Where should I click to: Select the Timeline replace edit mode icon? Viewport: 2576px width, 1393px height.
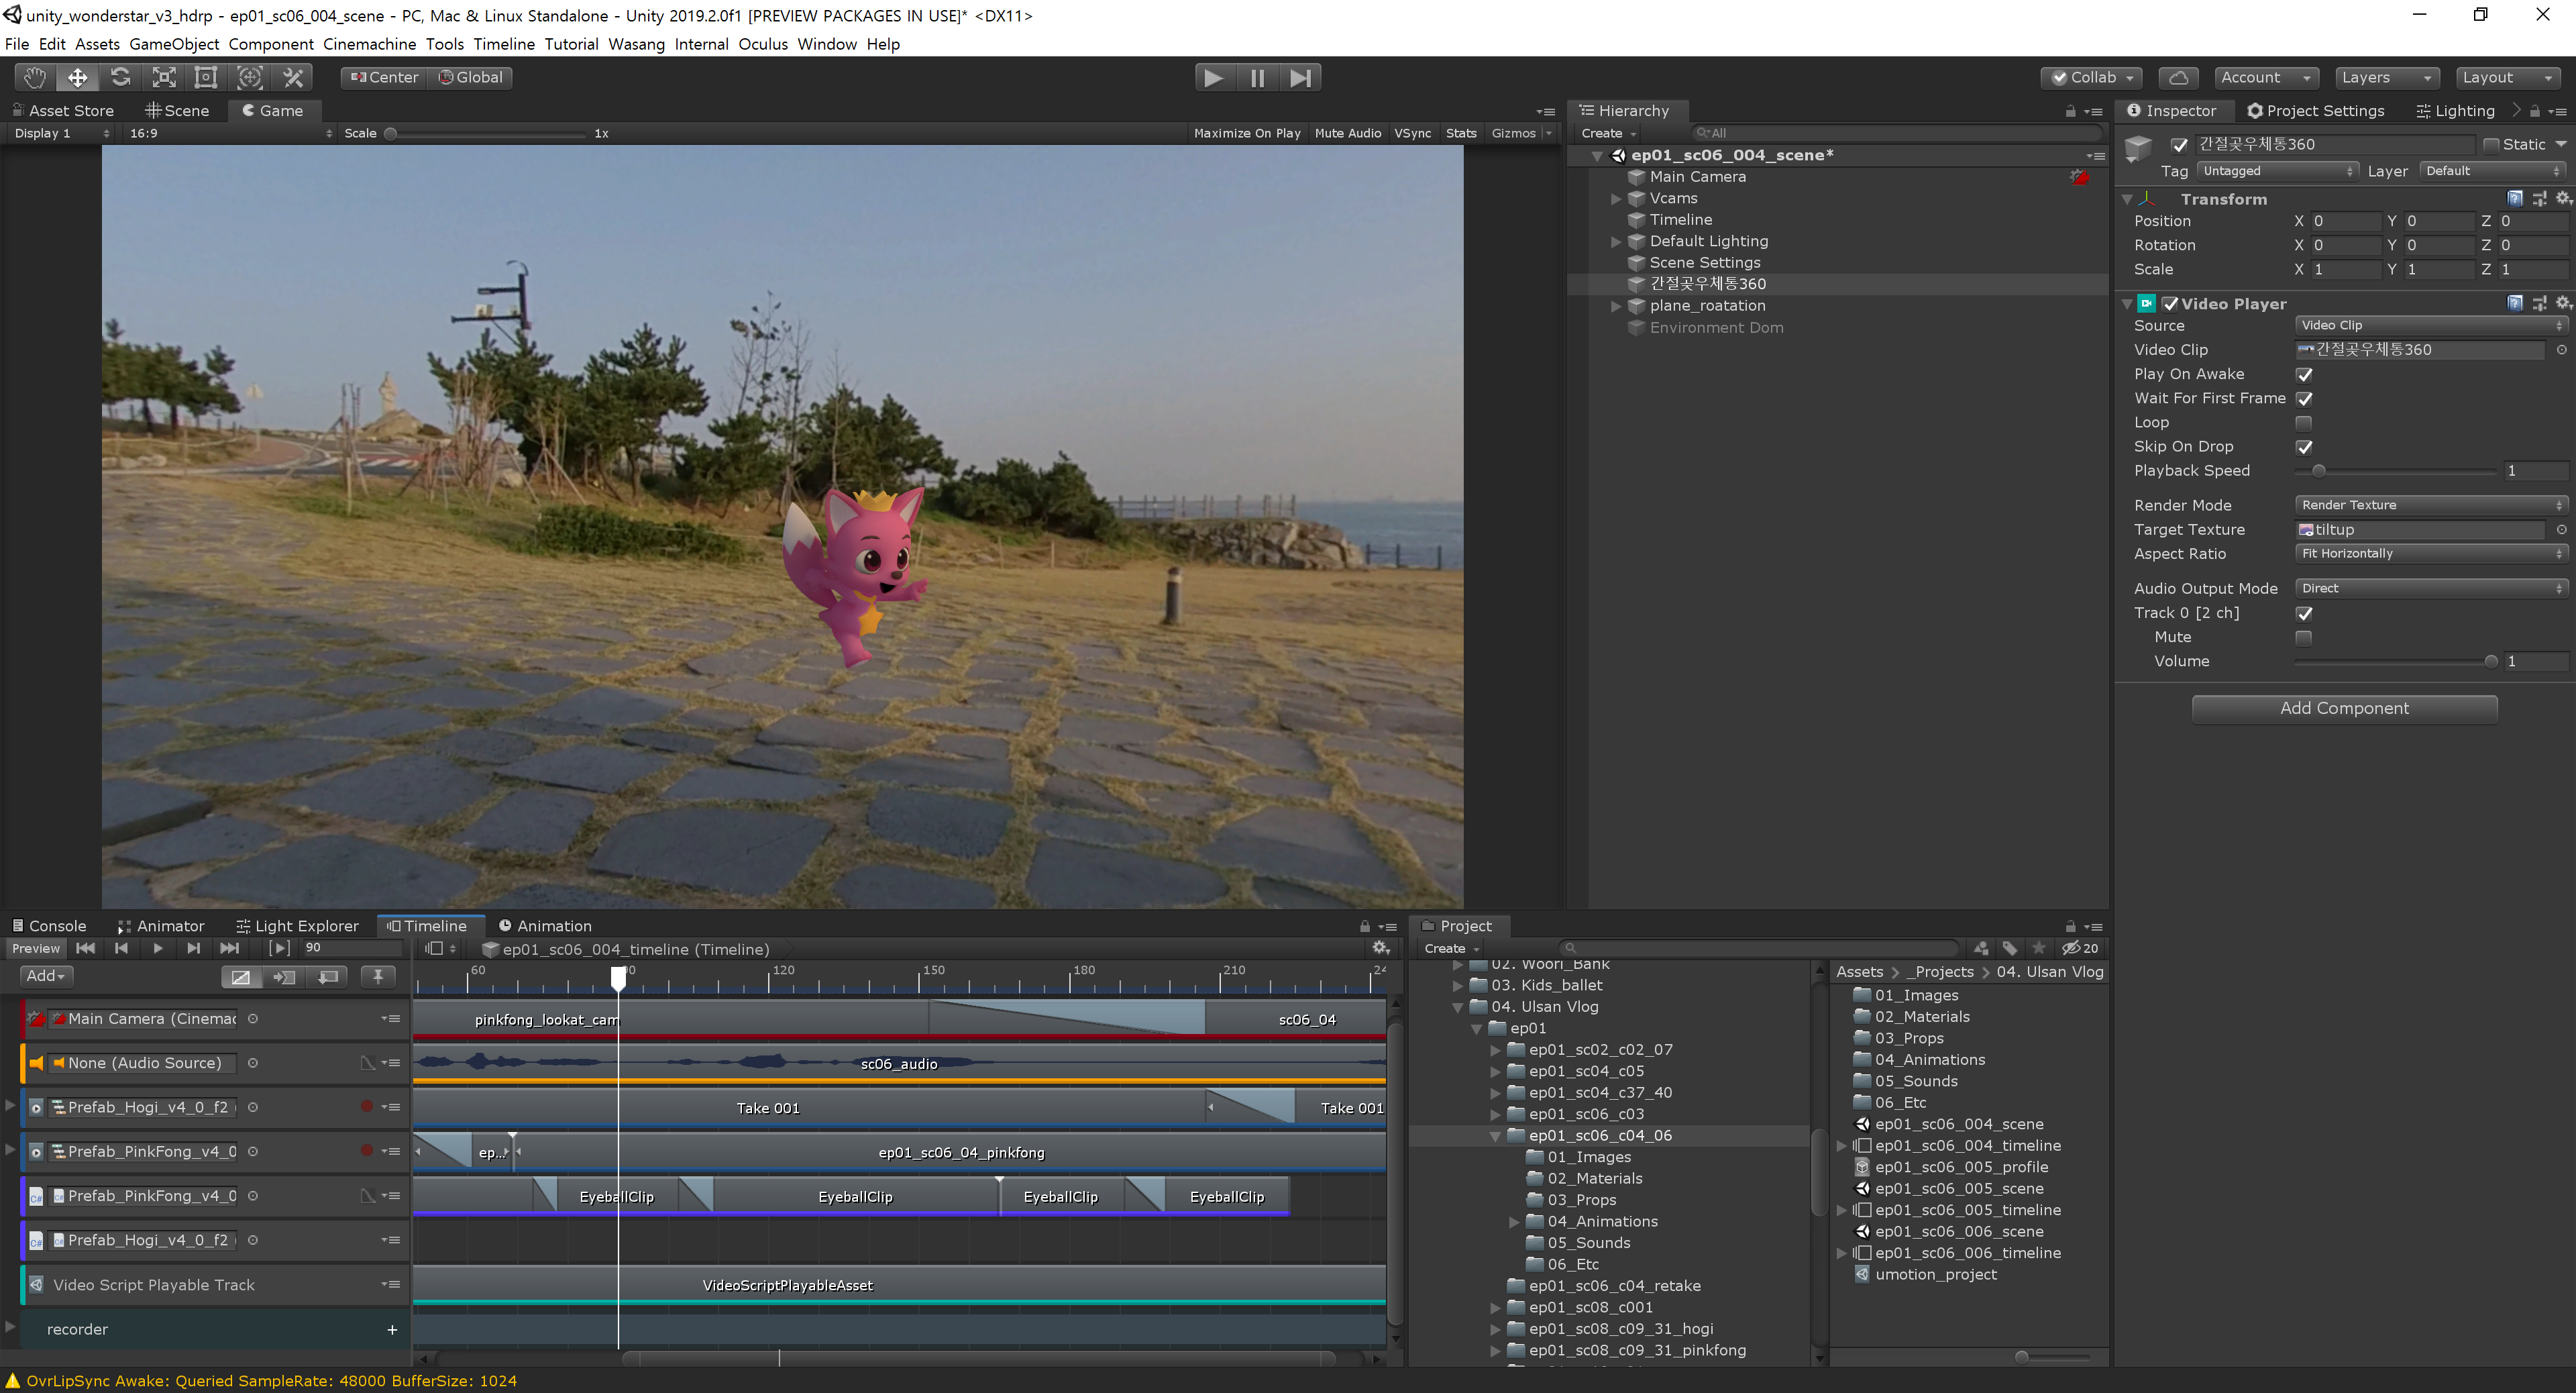327,976
